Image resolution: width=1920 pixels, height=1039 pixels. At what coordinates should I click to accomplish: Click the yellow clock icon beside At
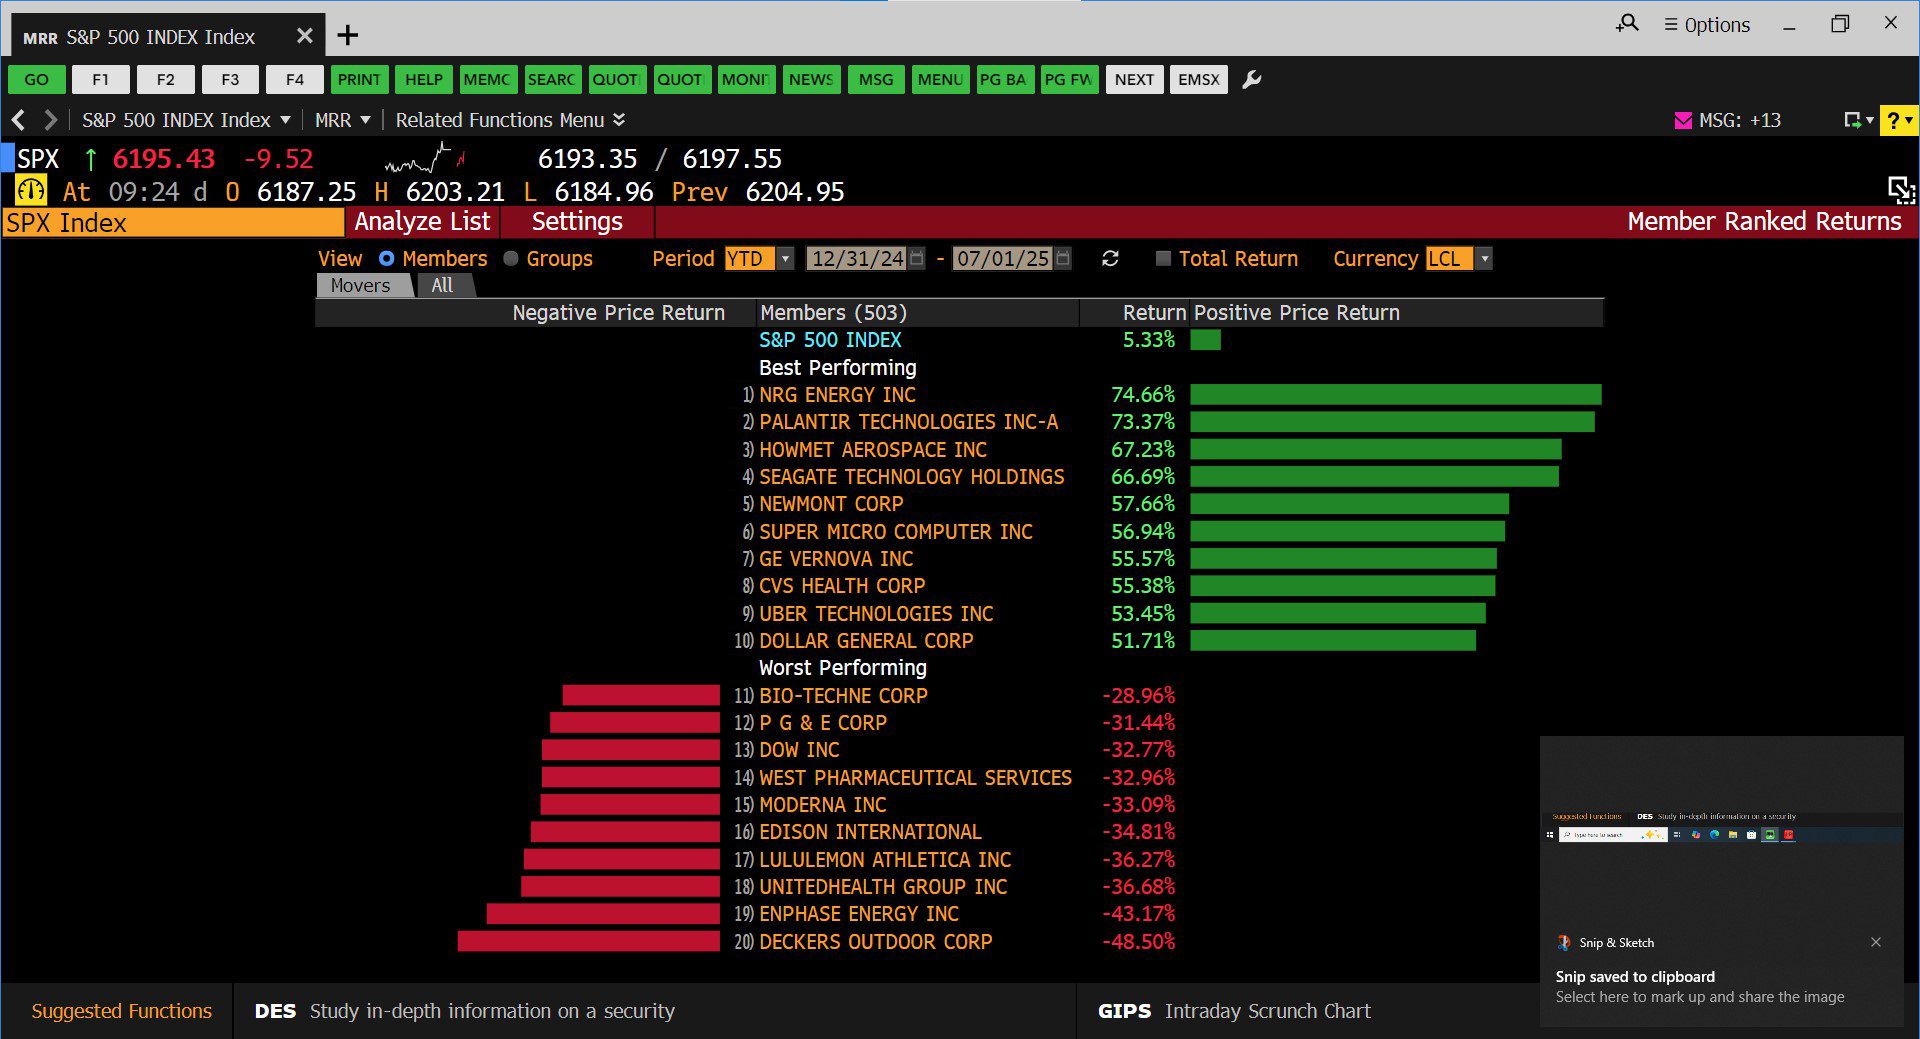31,190
